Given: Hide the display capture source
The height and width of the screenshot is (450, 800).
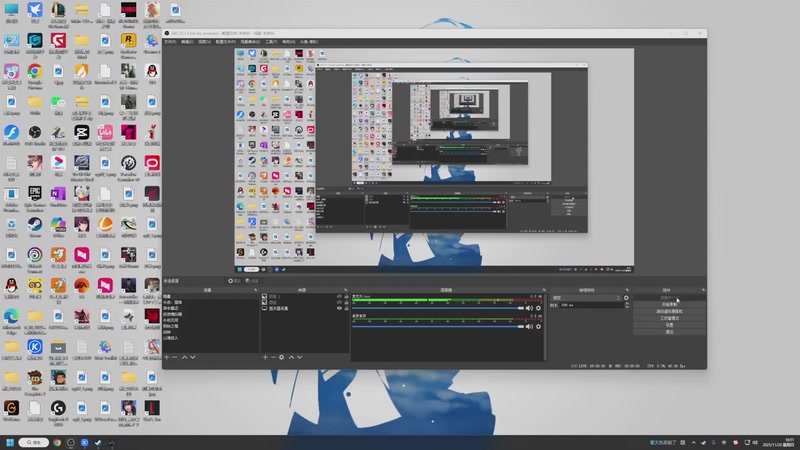Looking at the screenshot, I should point(339,309).
